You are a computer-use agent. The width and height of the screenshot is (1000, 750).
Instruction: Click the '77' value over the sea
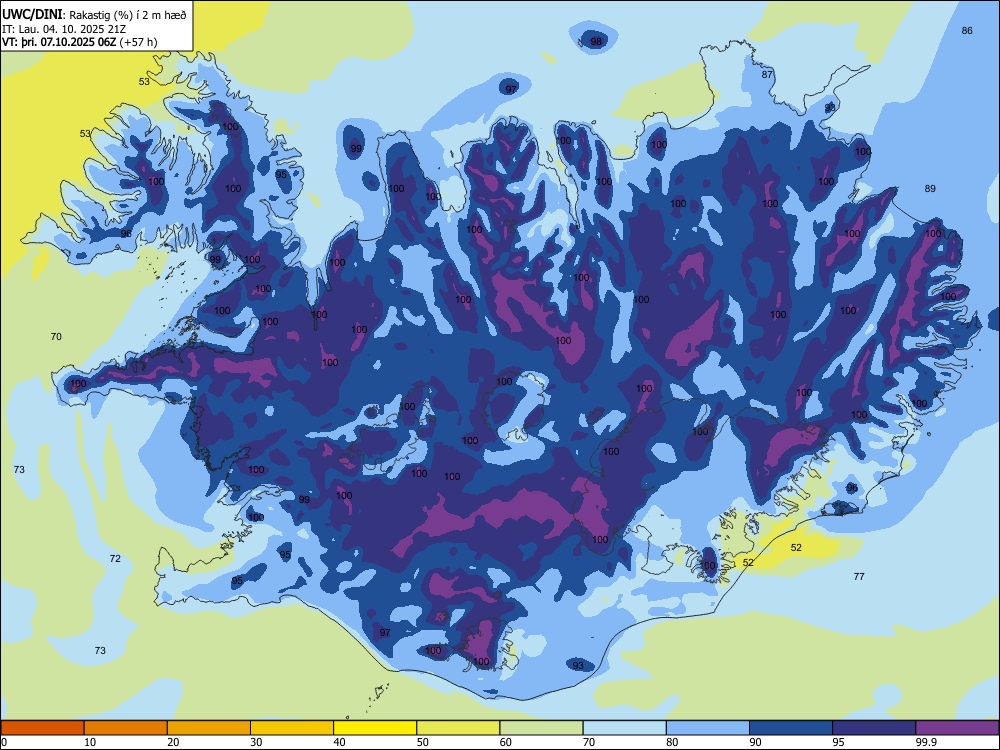point(859,577)
